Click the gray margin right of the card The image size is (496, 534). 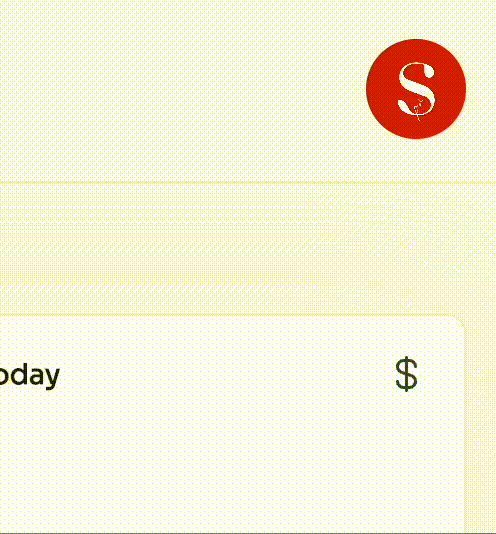coord(481,424)
